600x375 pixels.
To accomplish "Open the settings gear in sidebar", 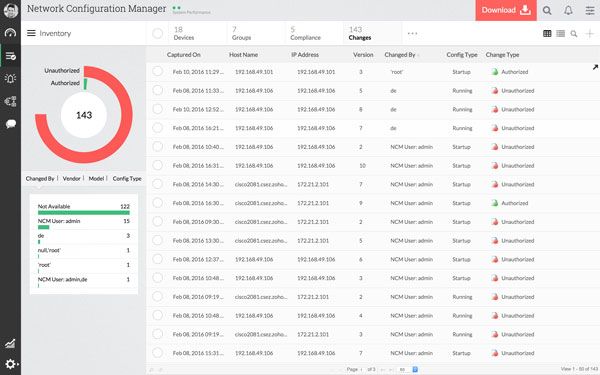I will [10, 364].
